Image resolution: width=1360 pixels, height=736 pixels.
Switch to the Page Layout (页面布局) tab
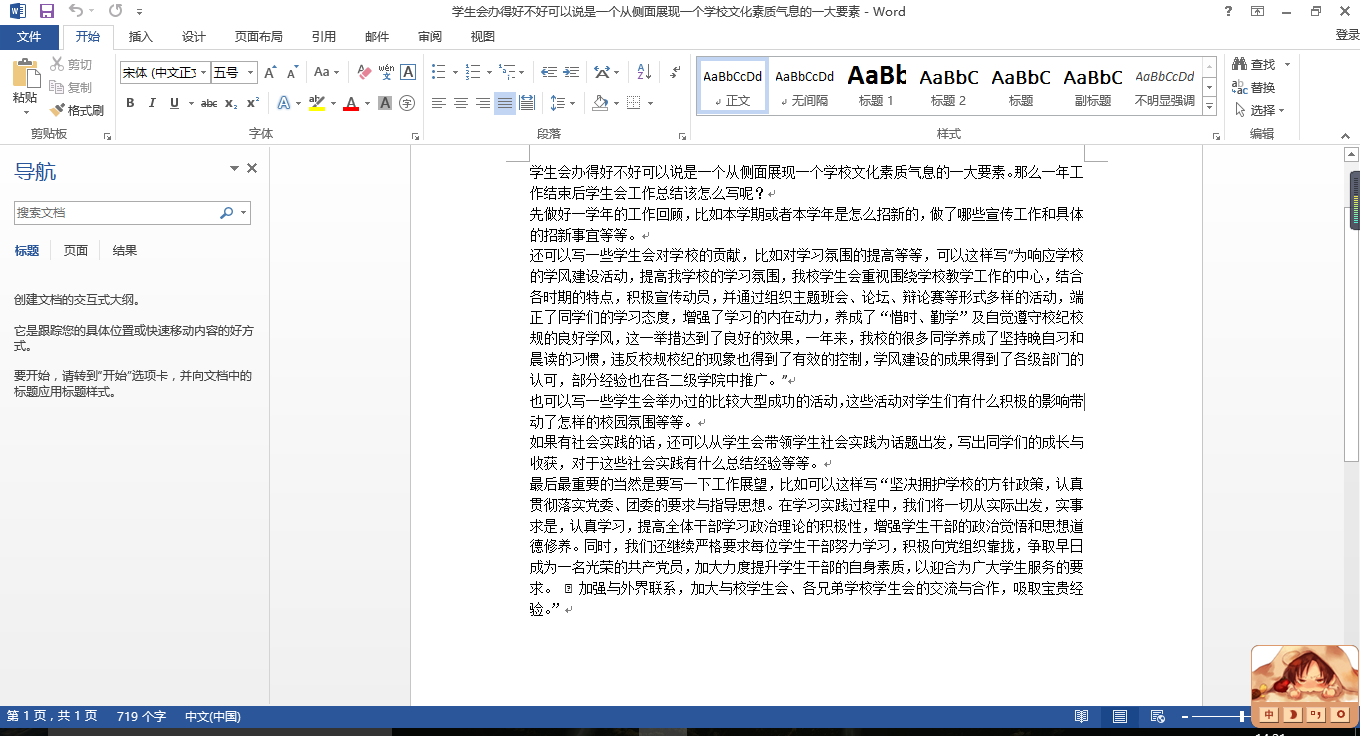259,37
